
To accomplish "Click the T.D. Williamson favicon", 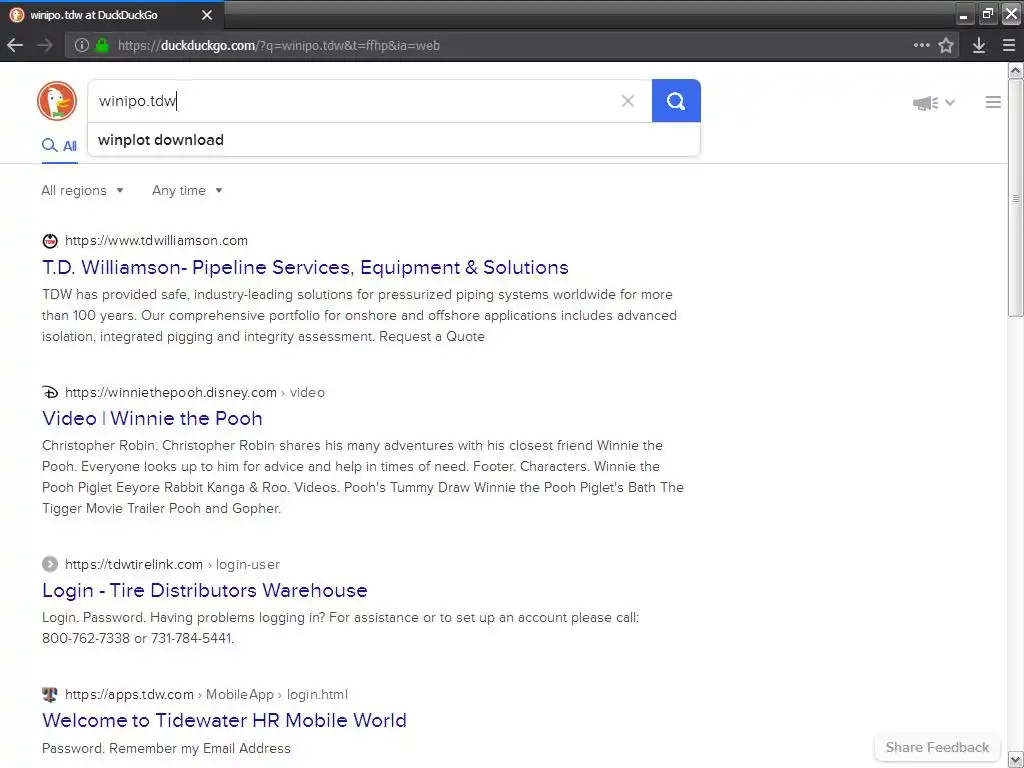I will pyautogui.click(x=50, y=241).
